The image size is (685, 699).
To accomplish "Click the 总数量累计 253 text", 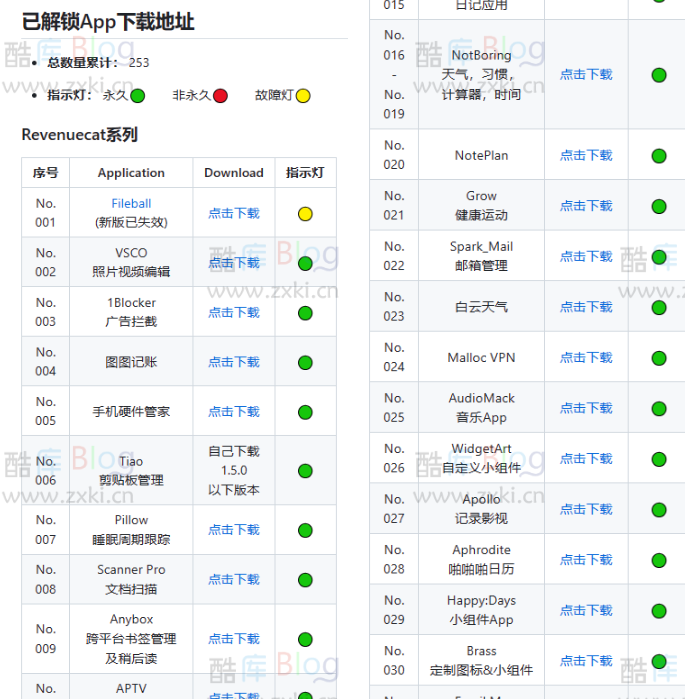I will (x=98, y=62).
